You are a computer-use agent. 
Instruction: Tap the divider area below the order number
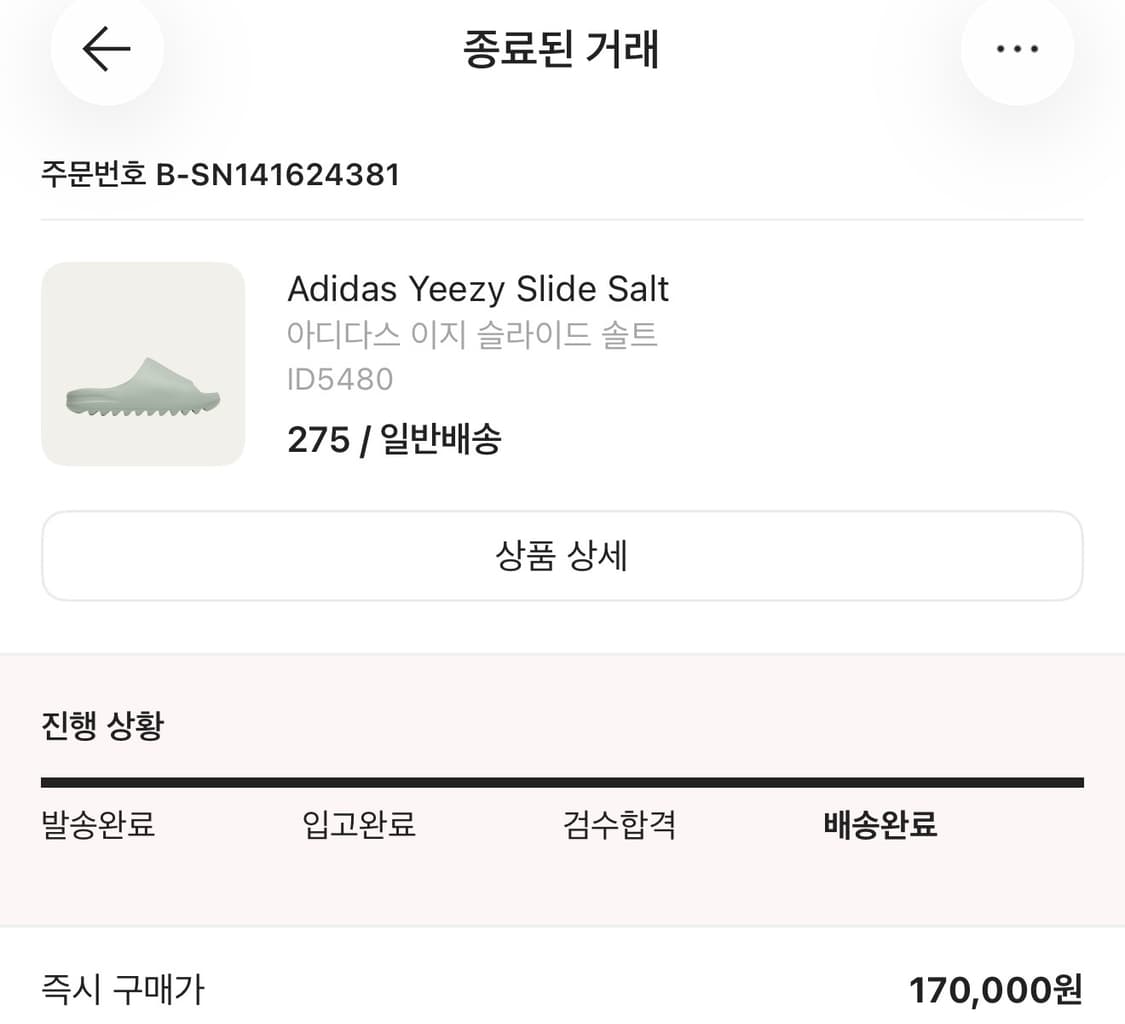(562, 222)
